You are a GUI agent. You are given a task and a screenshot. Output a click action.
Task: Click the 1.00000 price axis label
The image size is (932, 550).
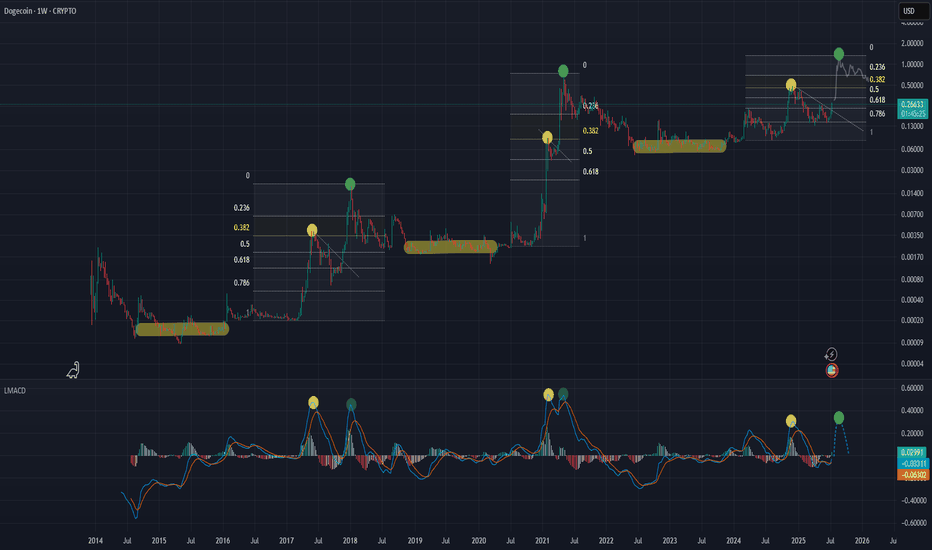tap(912, 64)
